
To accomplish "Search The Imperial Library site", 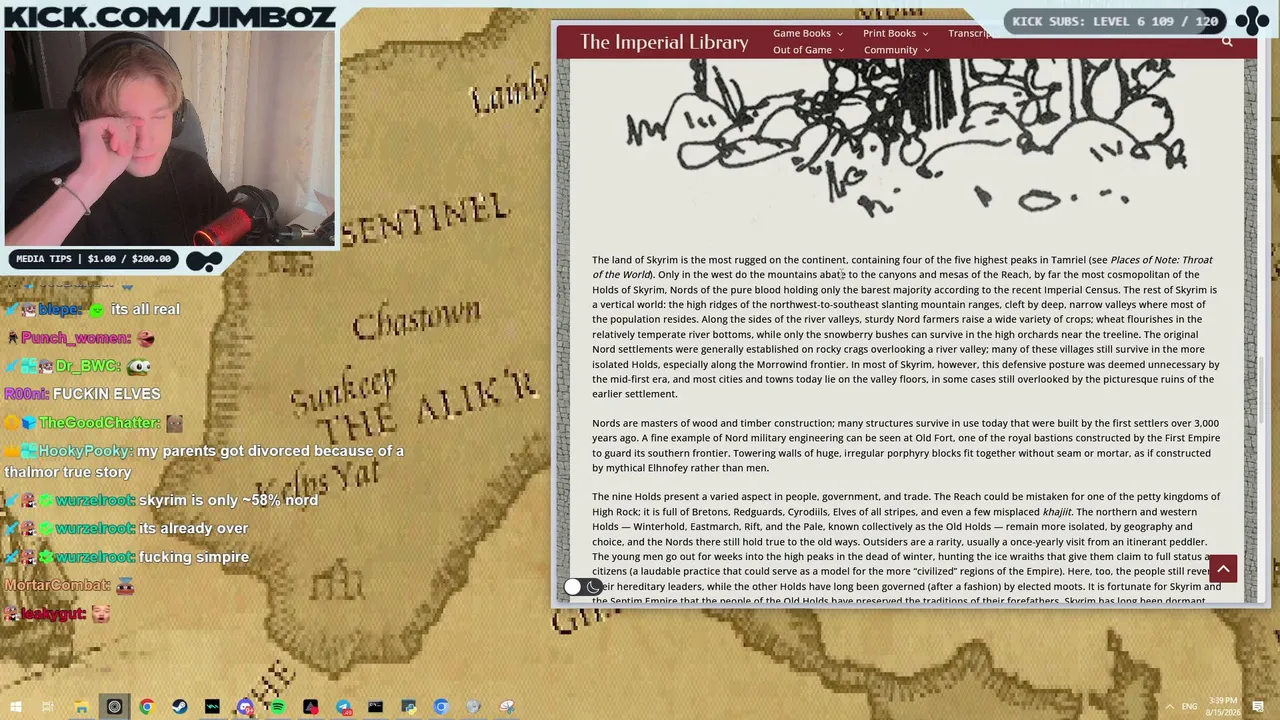I will tap(1227, 42).
